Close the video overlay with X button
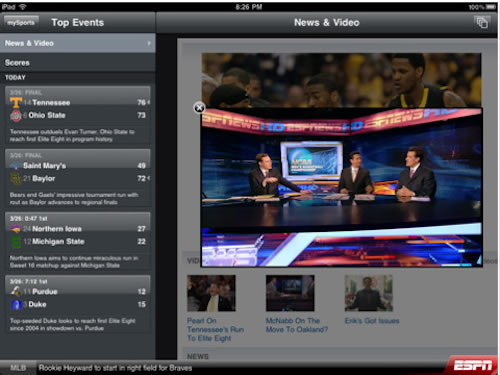The height and width of the screenshot is (375, 500). (199, 108)
